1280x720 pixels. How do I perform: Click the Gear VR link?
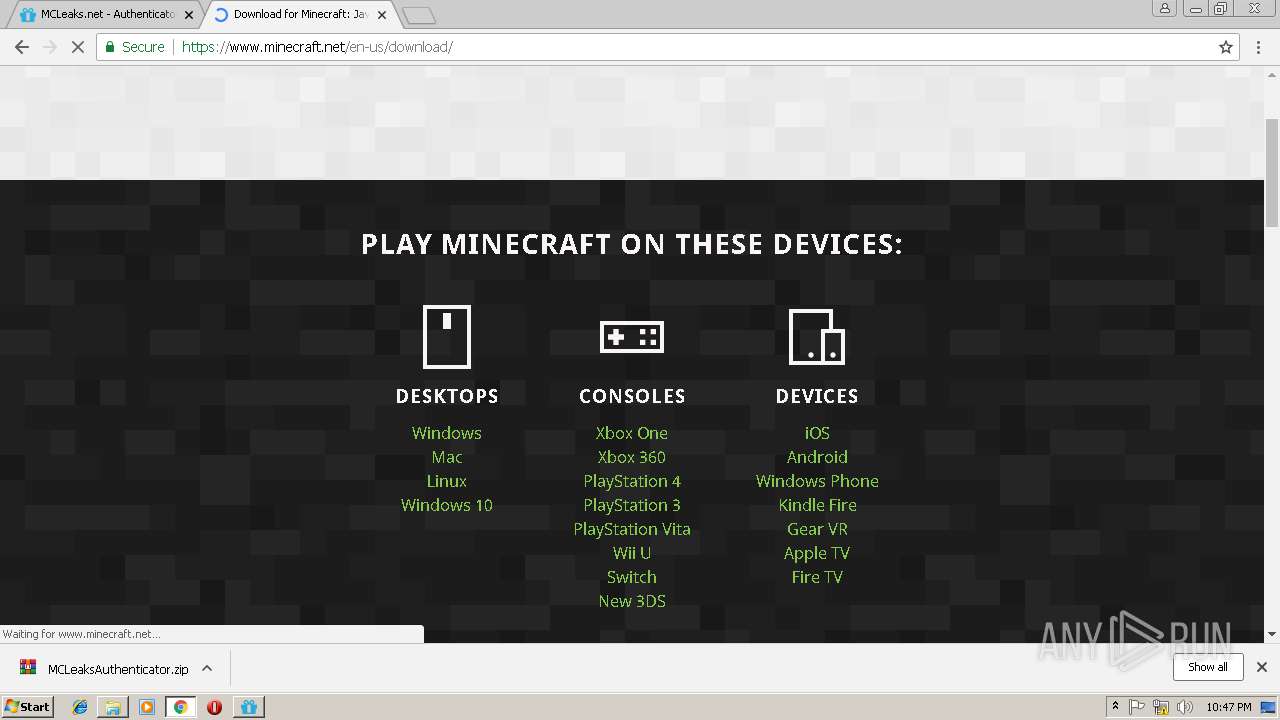817,529
